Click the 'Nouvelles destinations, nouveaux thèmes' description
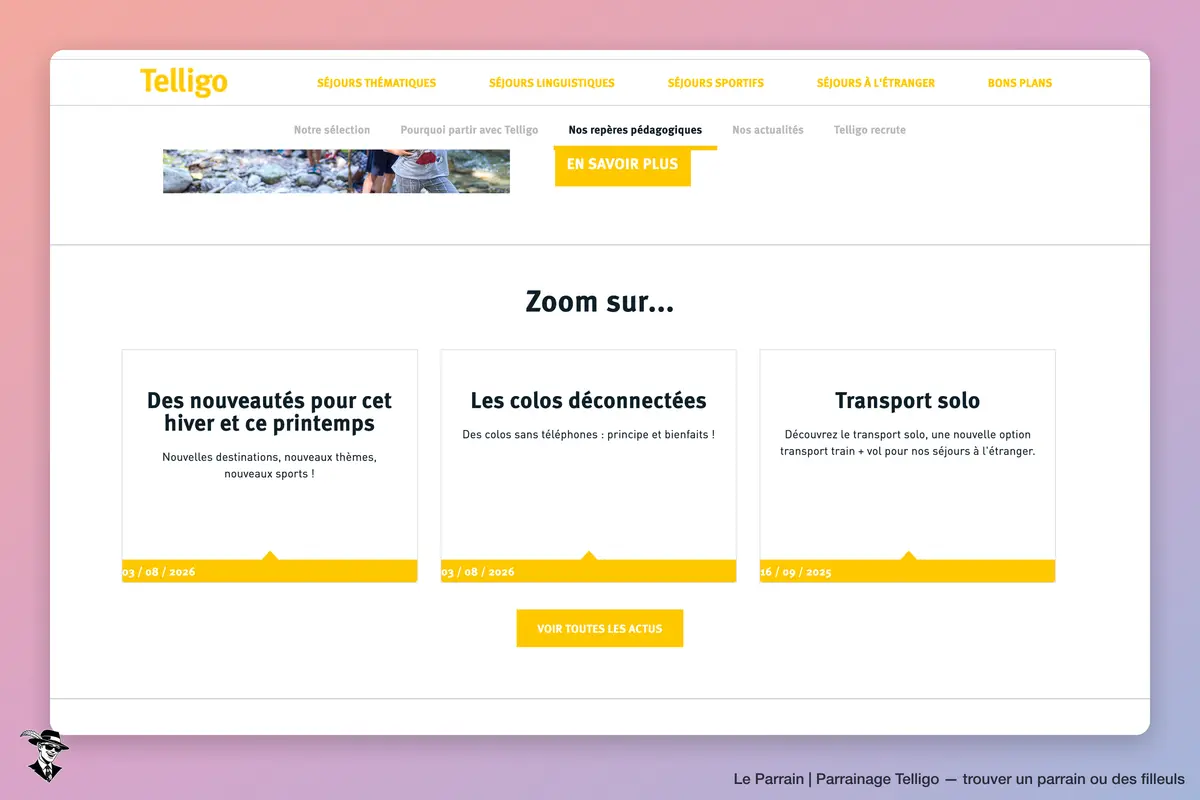Screen dimensions: 1200x800 (x=270, y=465)
